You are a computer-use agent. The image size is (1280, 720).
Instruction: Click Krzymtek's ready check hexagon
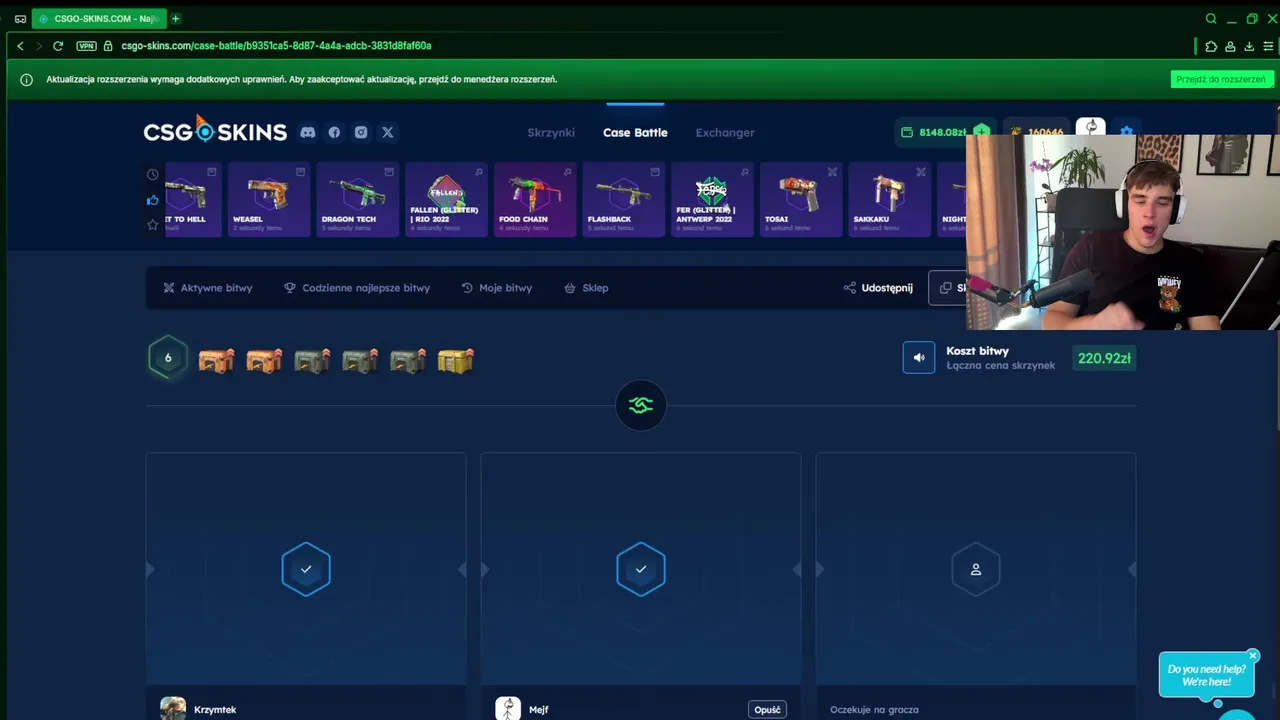(x=306, y=569)
